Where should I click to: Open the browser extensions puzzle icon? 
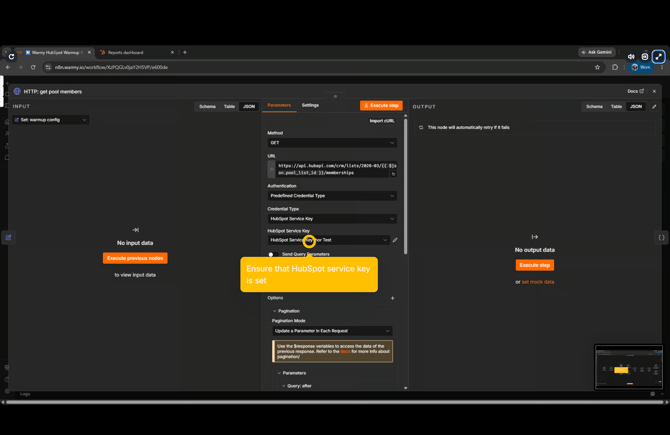point(615,67)
